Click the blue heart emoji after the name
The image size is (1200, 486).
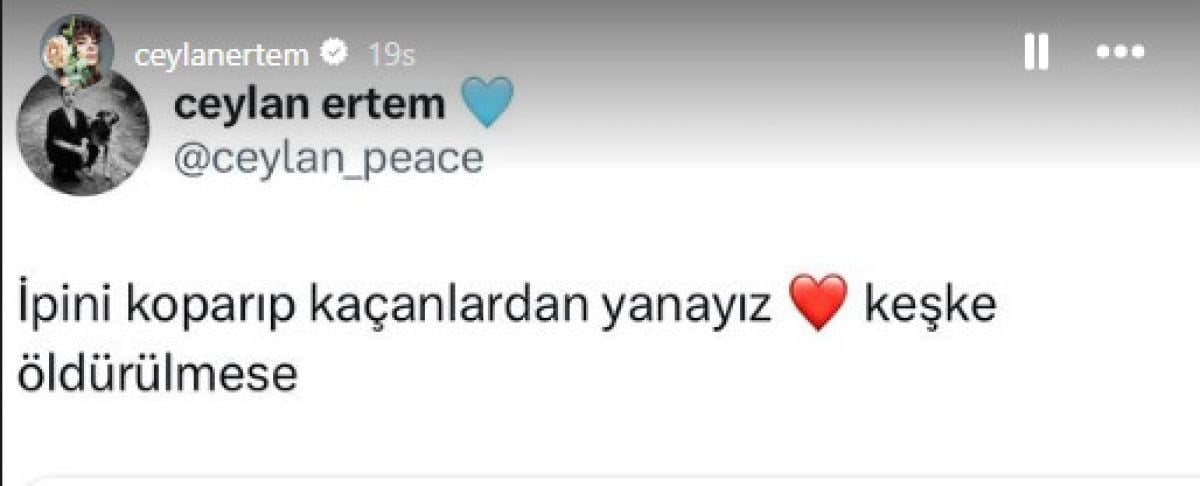[489, 103]
